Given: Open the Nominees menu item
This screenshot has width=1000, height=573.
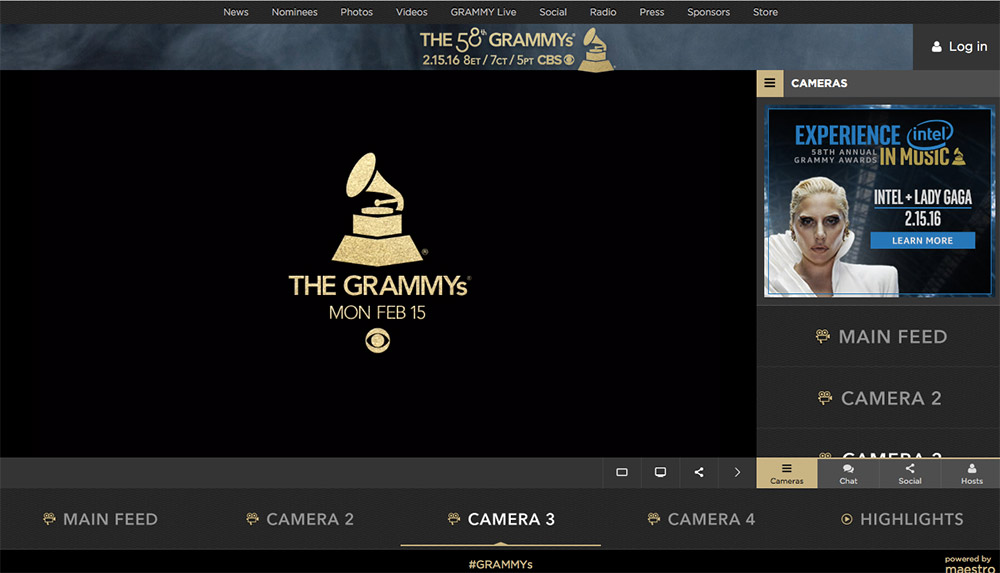Looking at the screenshot, I should pyautogui.click(x=295, y=12).
